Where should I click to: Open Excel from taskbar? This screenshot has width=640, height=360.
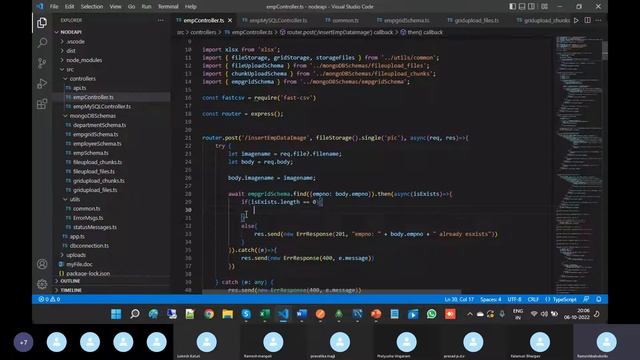[x=264, y=314]
